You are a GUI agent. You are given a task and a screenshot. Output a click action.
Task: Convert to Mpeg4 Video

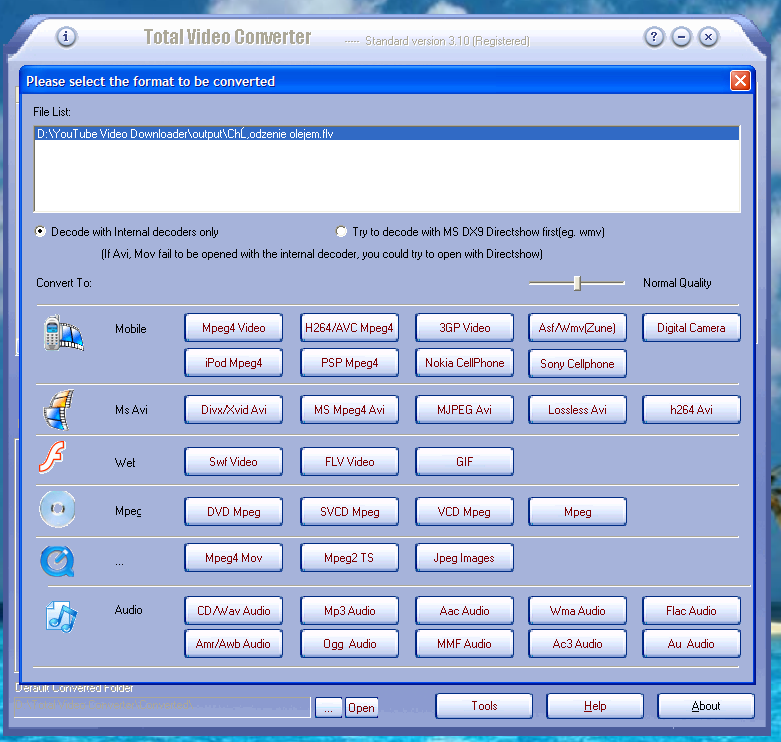(234, 328)
